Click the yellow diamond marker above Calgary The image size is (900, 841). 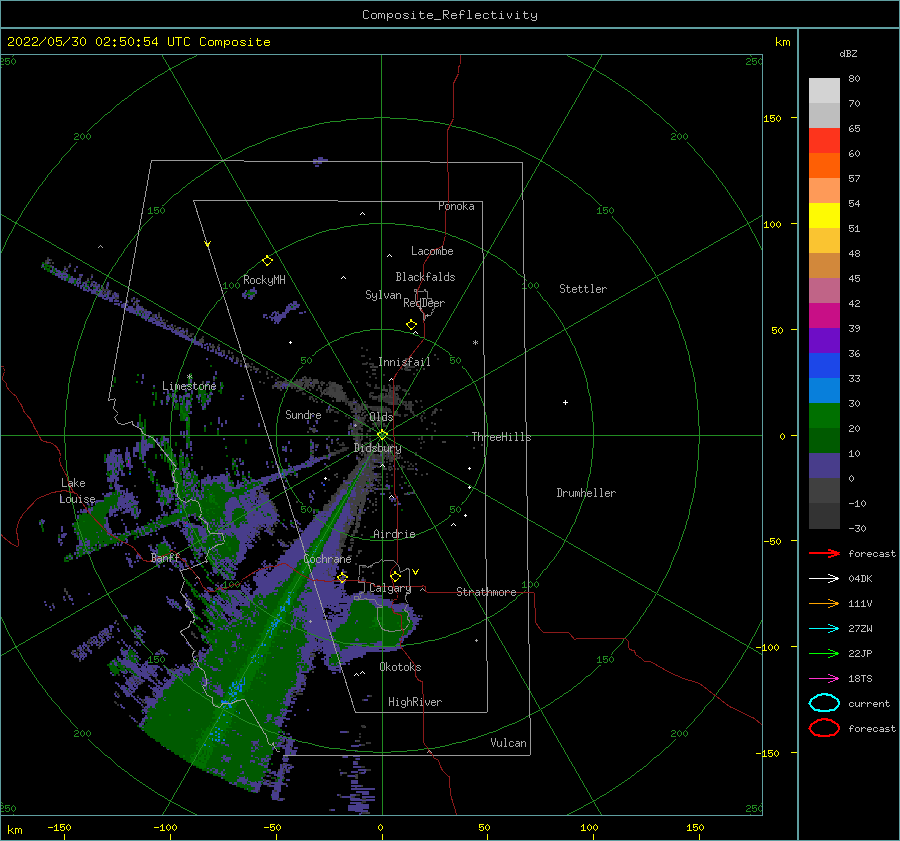(395, 576)
